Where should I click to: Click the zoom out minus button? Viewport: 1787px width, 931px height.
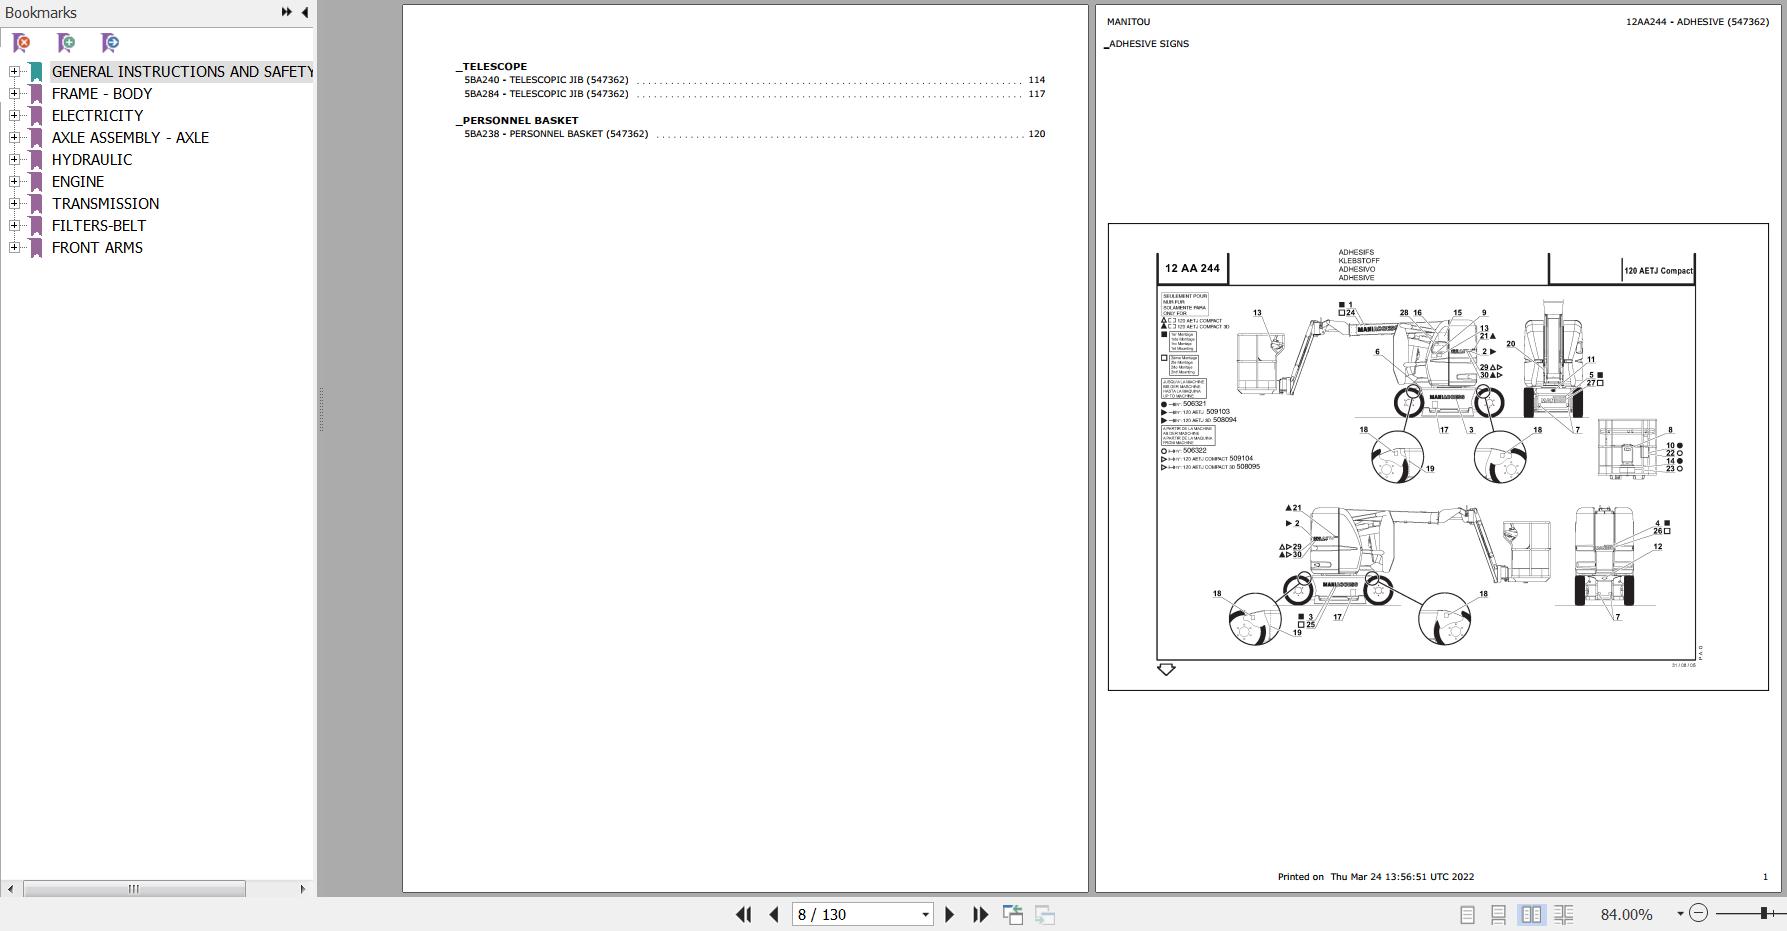(x=1698, y=913)
